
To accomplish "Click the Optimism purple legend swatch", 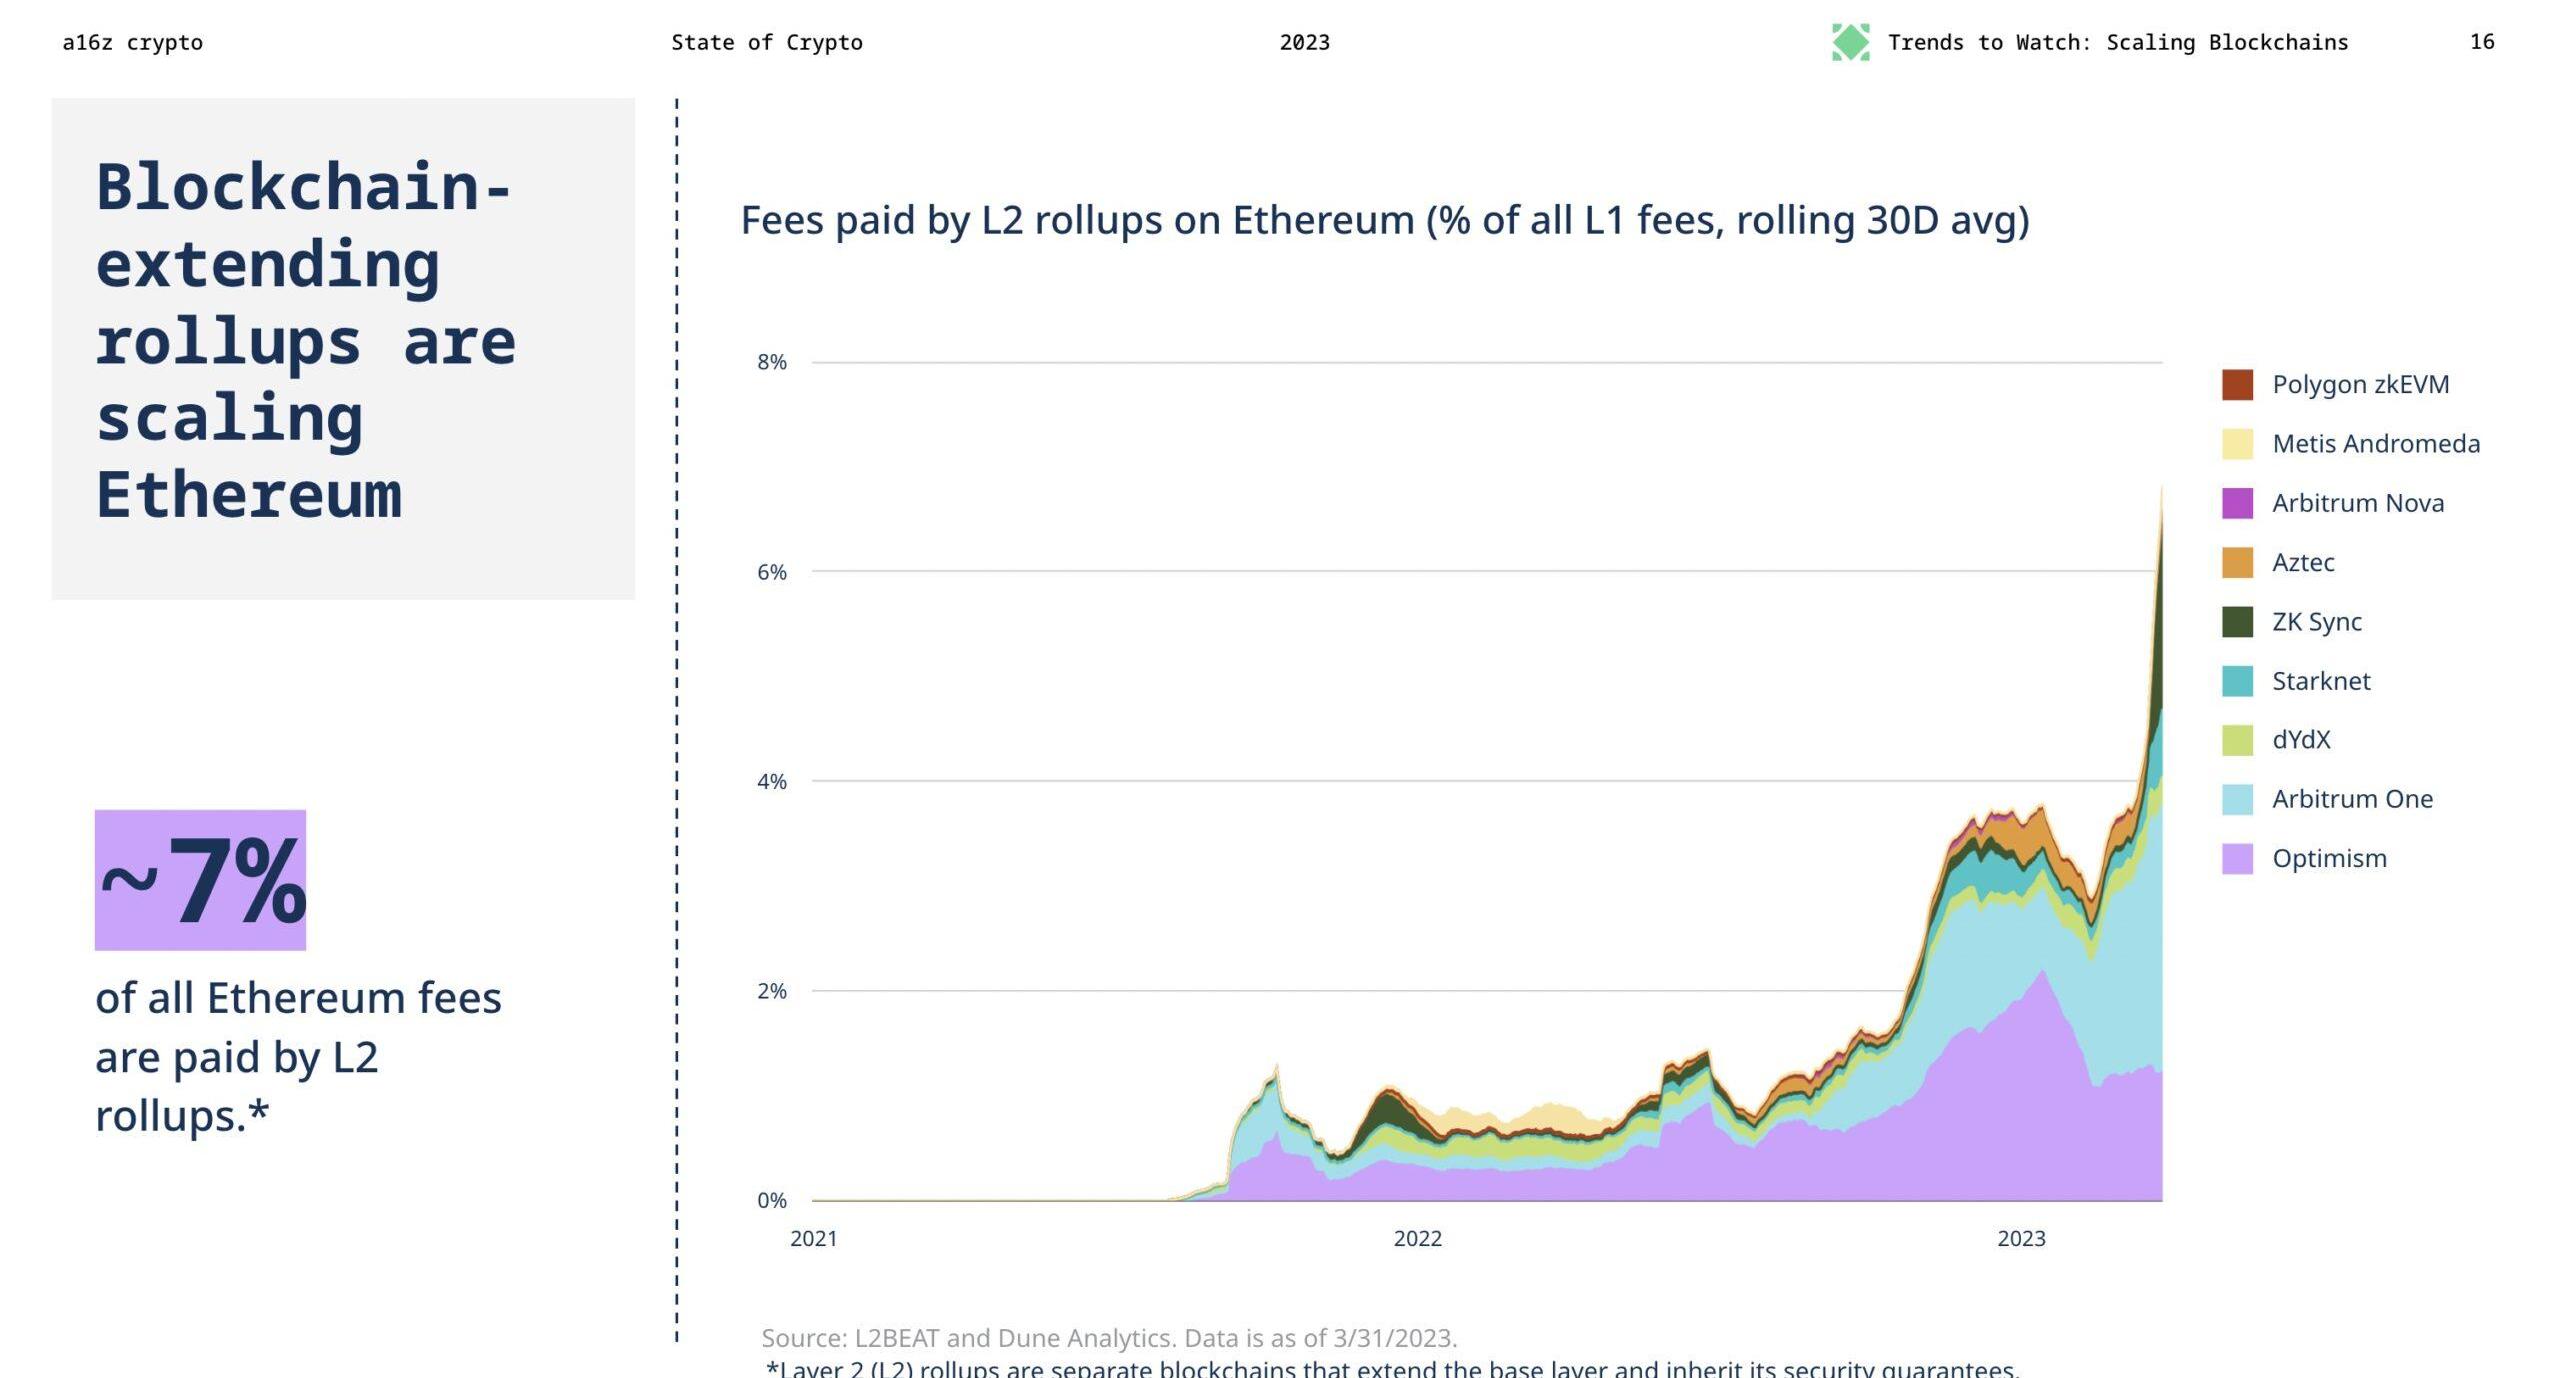I will pyautogui.click(x=2237, y=858).
